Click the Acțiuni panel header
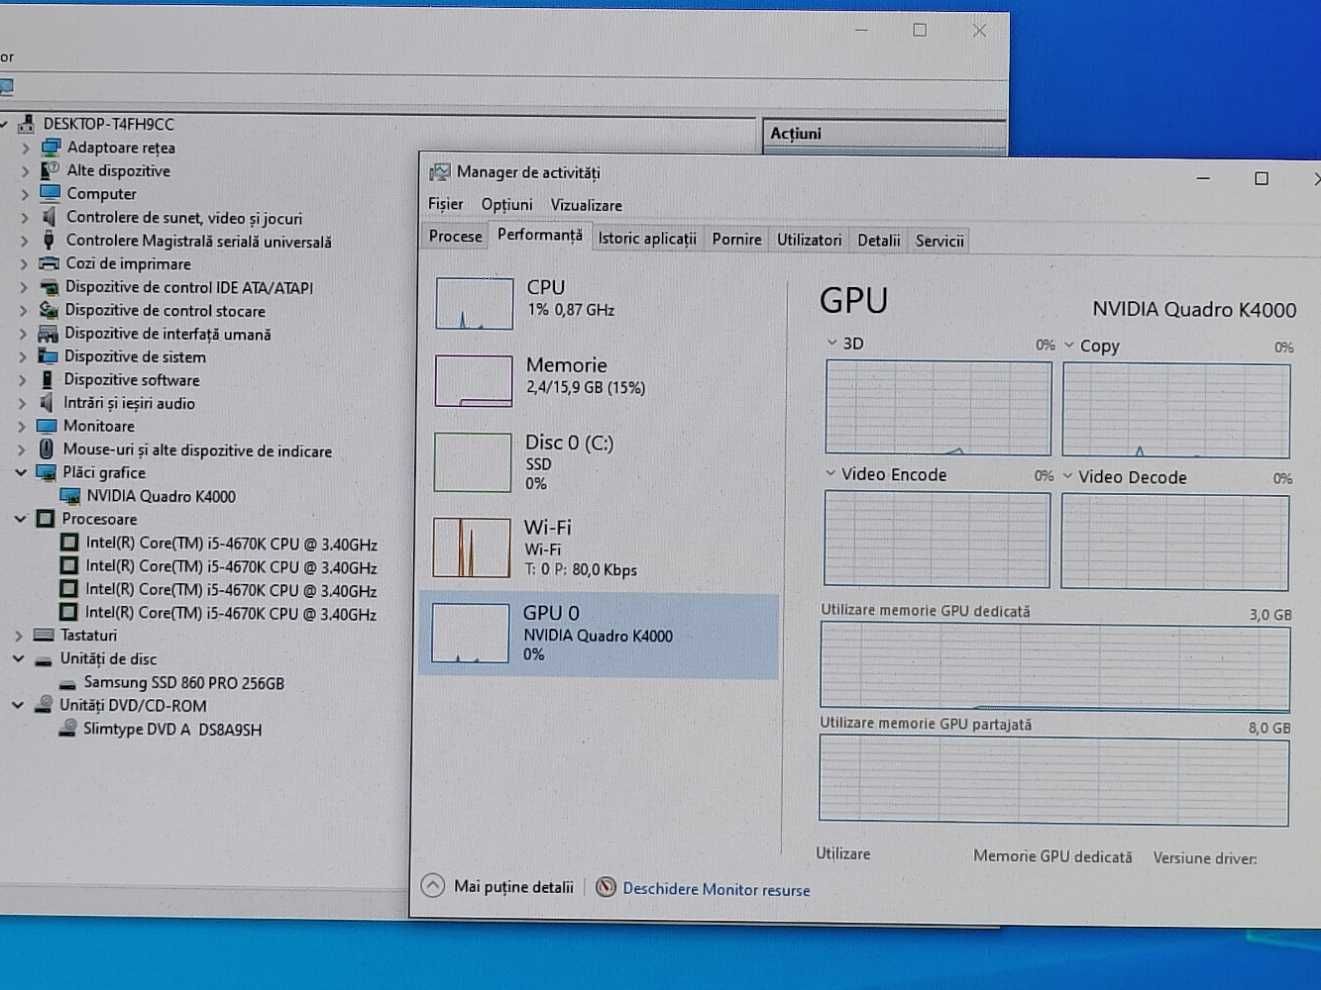 [x=883, y=134]
